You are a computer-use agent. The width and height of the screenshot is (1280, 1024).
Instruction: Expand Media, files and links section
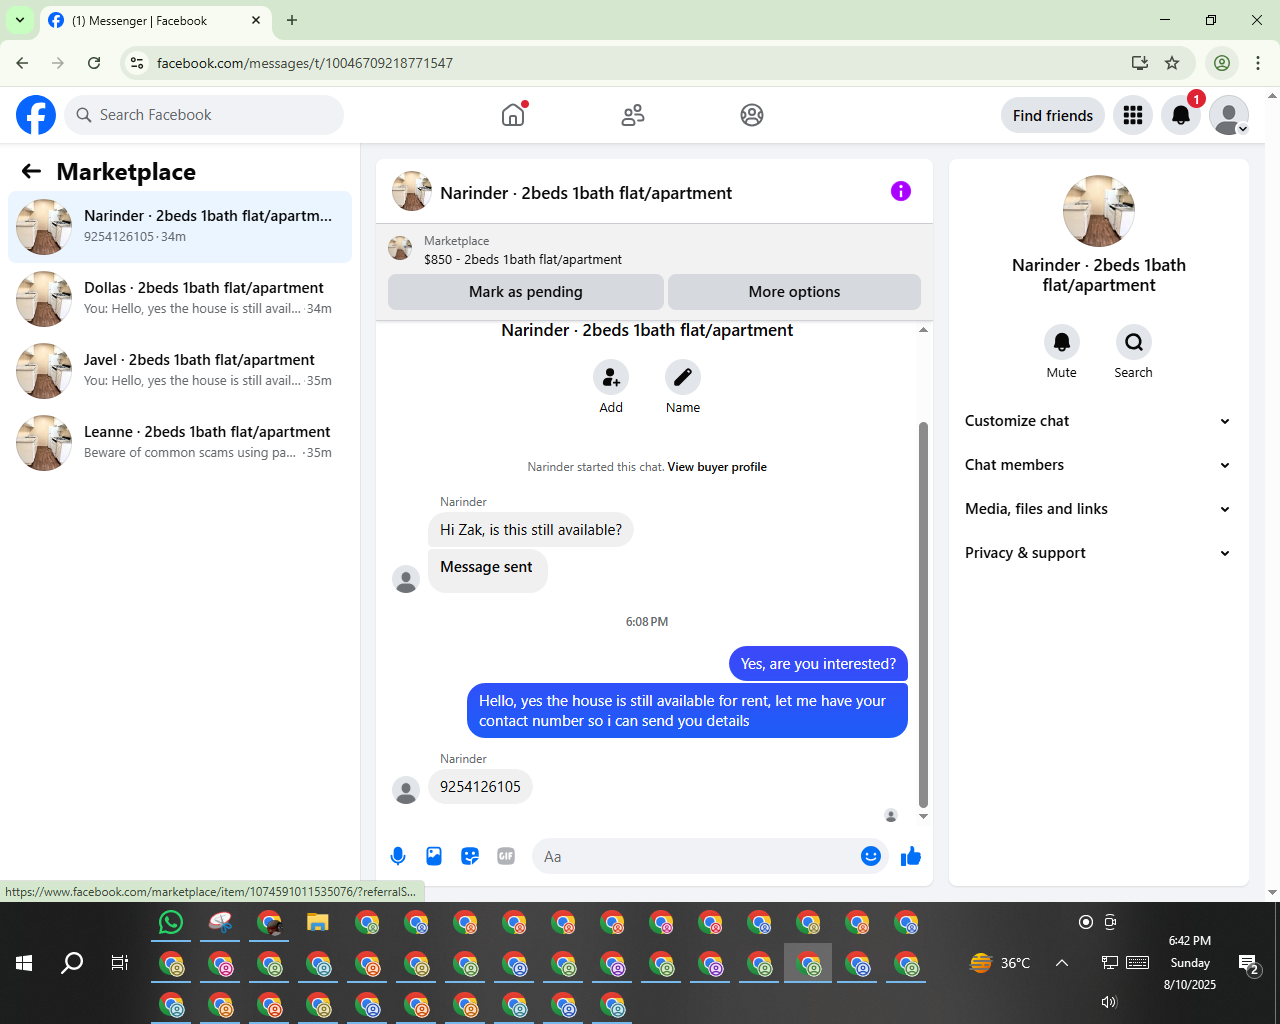1098,509
